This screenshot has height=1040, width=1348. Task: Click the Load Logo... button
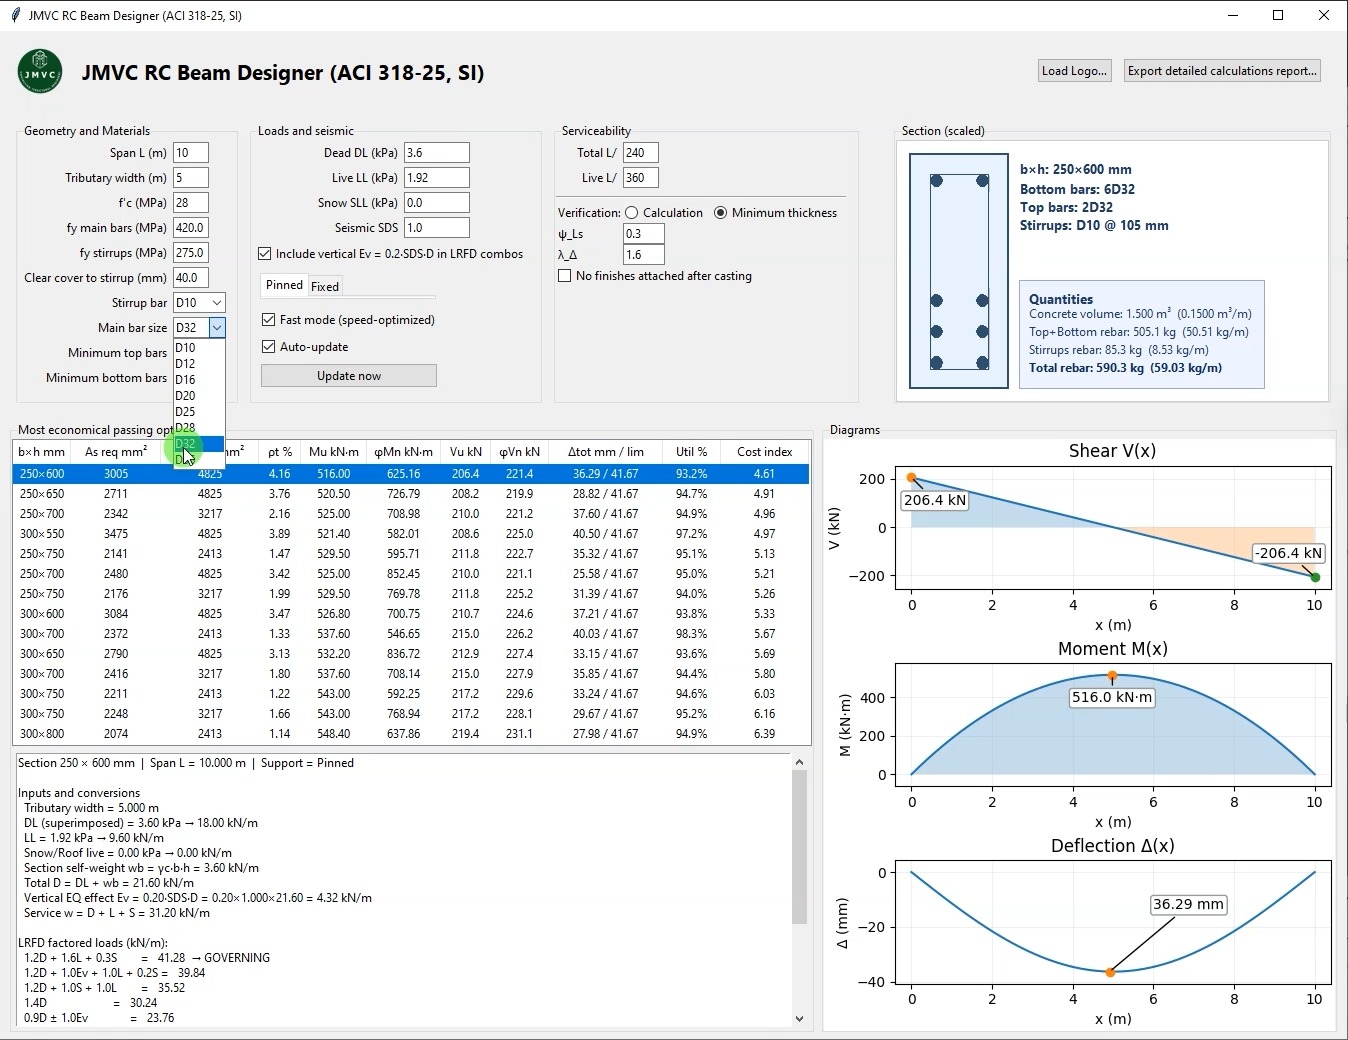click(1075, 71)
